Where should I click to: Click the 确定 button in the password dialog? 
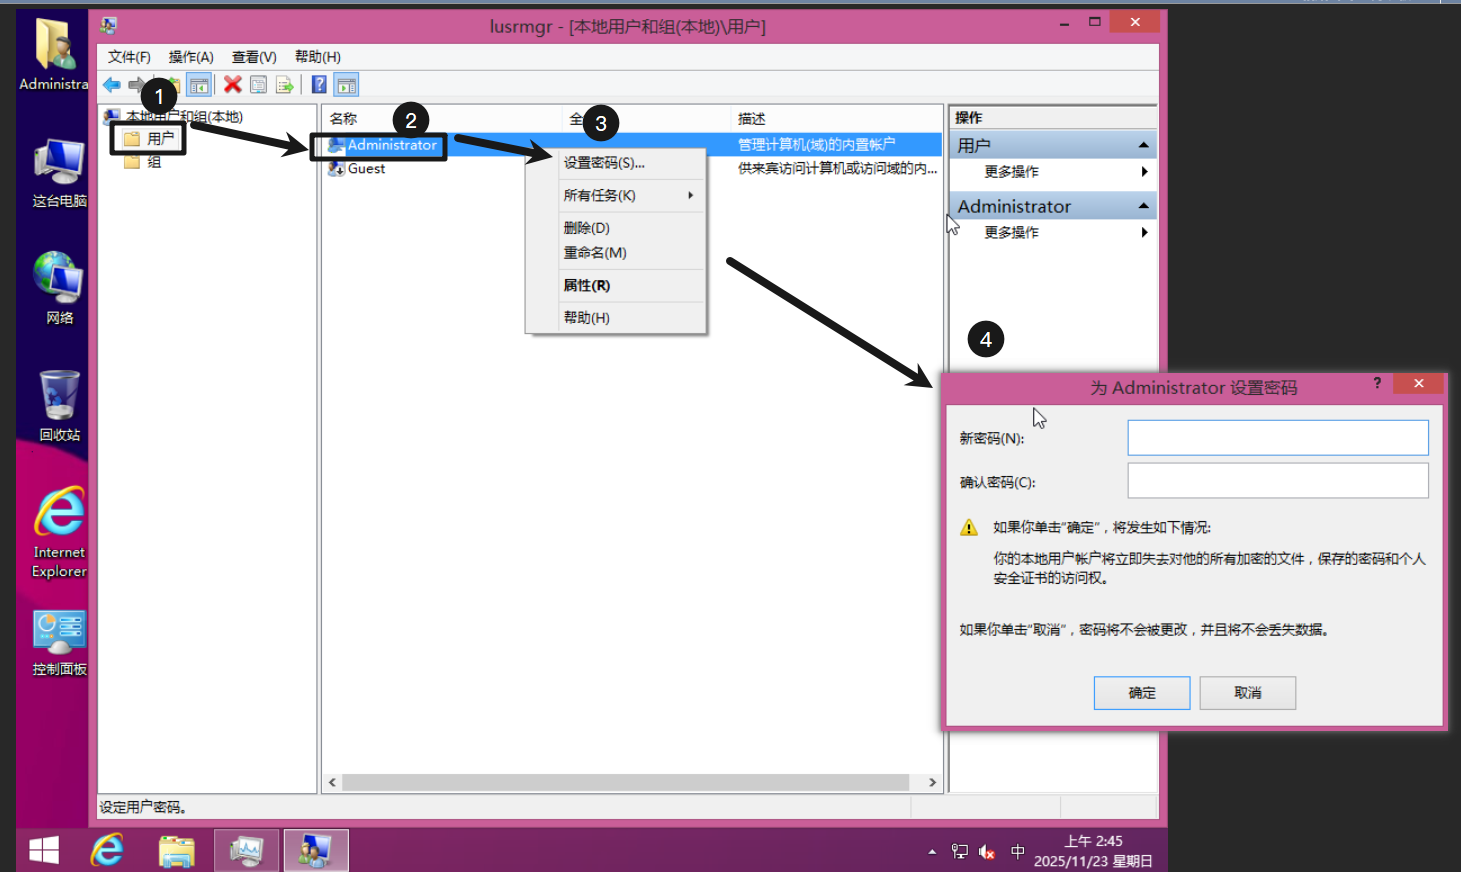1141,693
